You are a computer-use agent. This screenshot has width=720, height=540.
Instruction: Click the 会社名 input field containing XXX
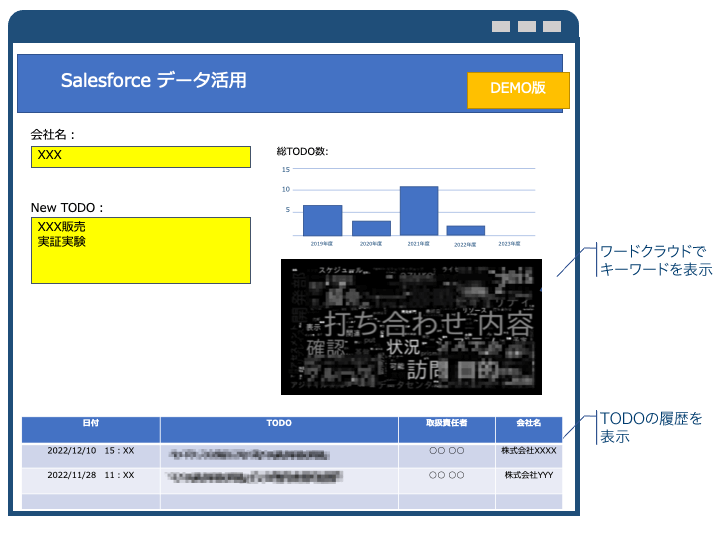pos(141,157)
